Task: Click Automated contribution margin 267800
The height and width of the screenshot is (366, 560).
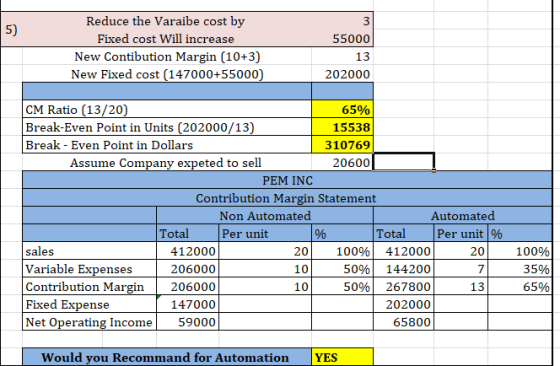Action: coord(404,286)
